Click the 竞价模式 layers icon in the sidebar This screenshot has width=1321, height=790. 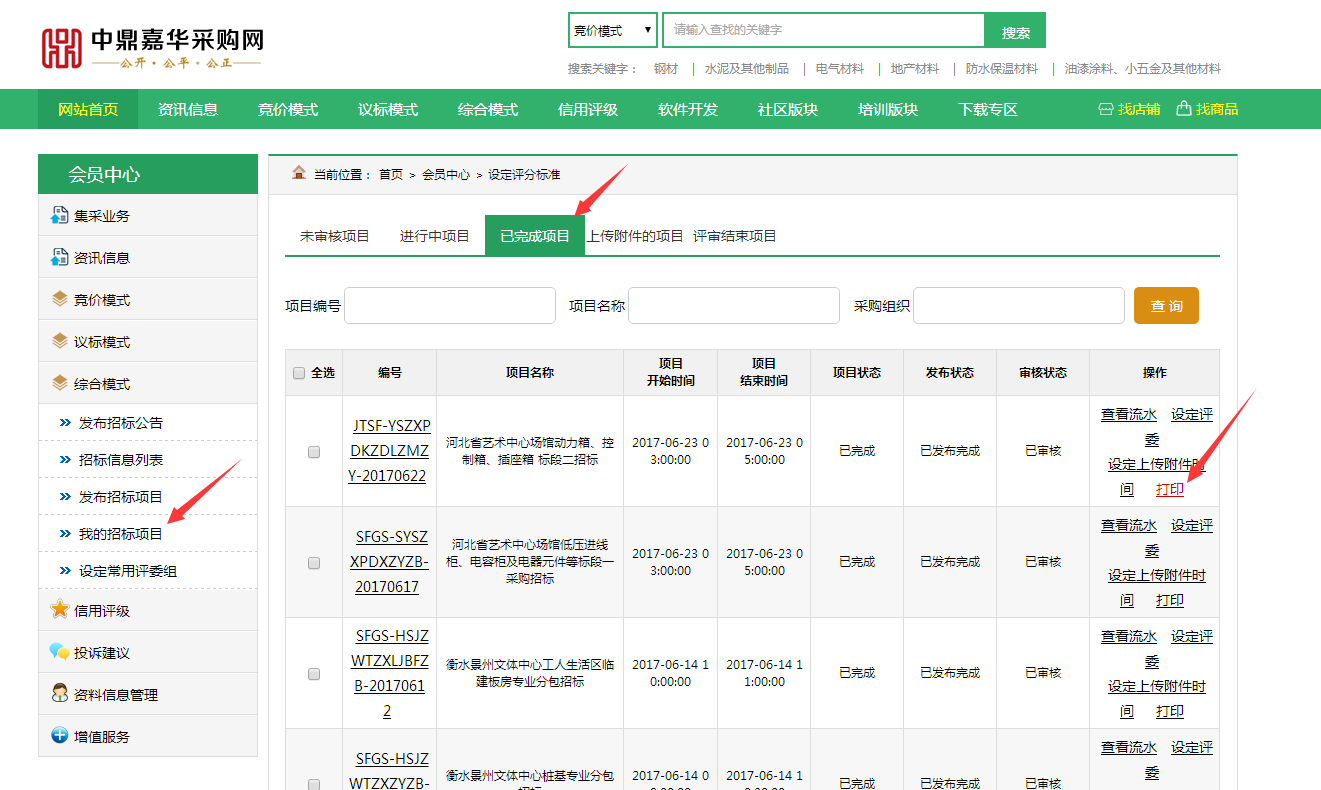coord(60,299)
